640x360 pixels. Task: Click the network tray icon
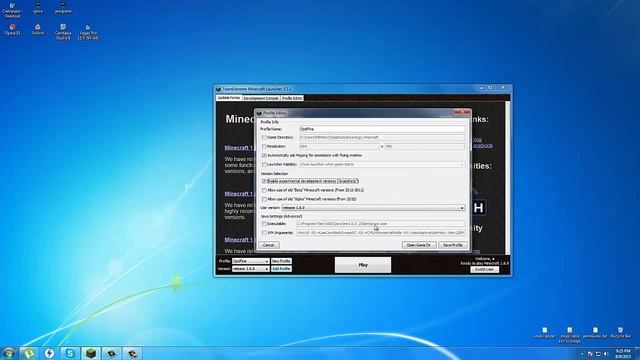click(x=598, y=354)
